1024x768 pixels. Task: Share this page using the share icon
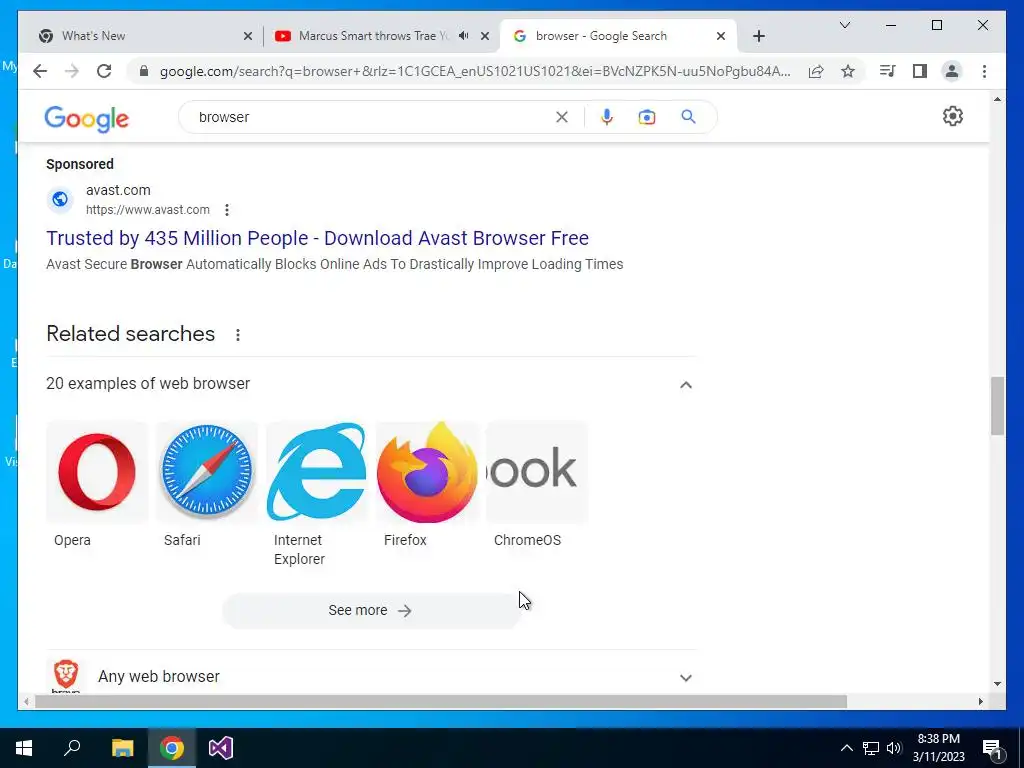click(816, 71)
